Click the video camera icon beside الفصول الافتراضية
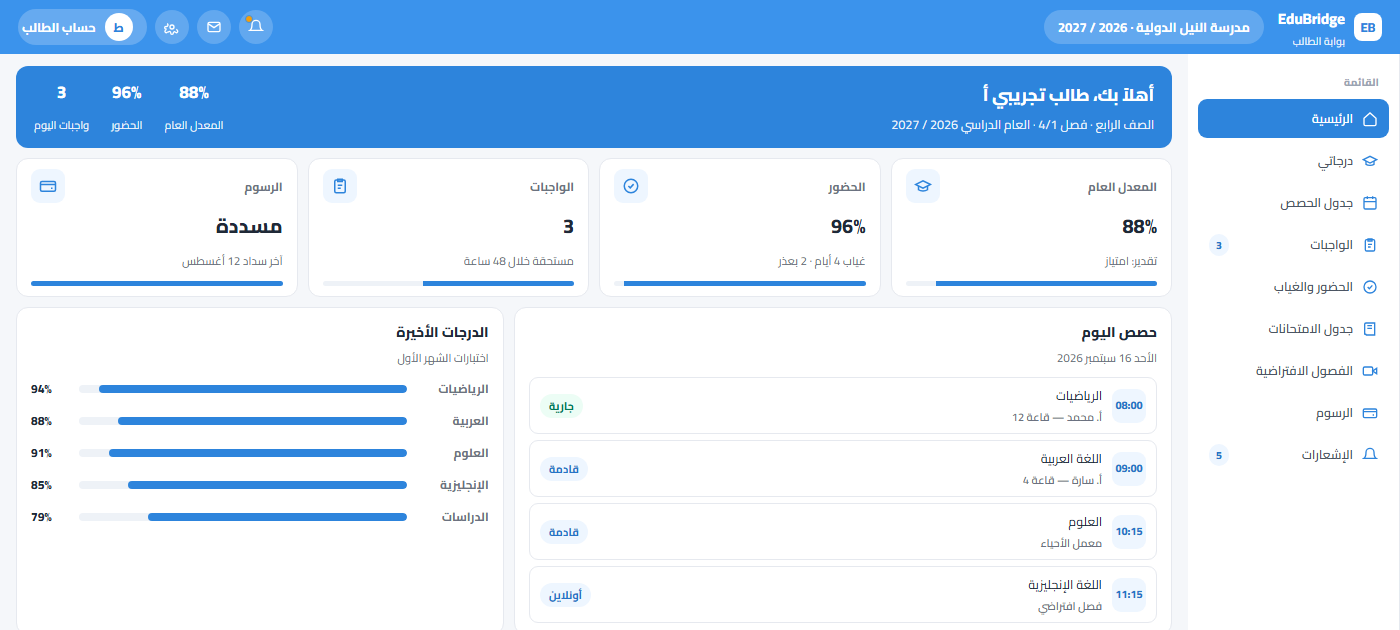This screenshot has width=1400, height=630. (x=1370, y=371)
